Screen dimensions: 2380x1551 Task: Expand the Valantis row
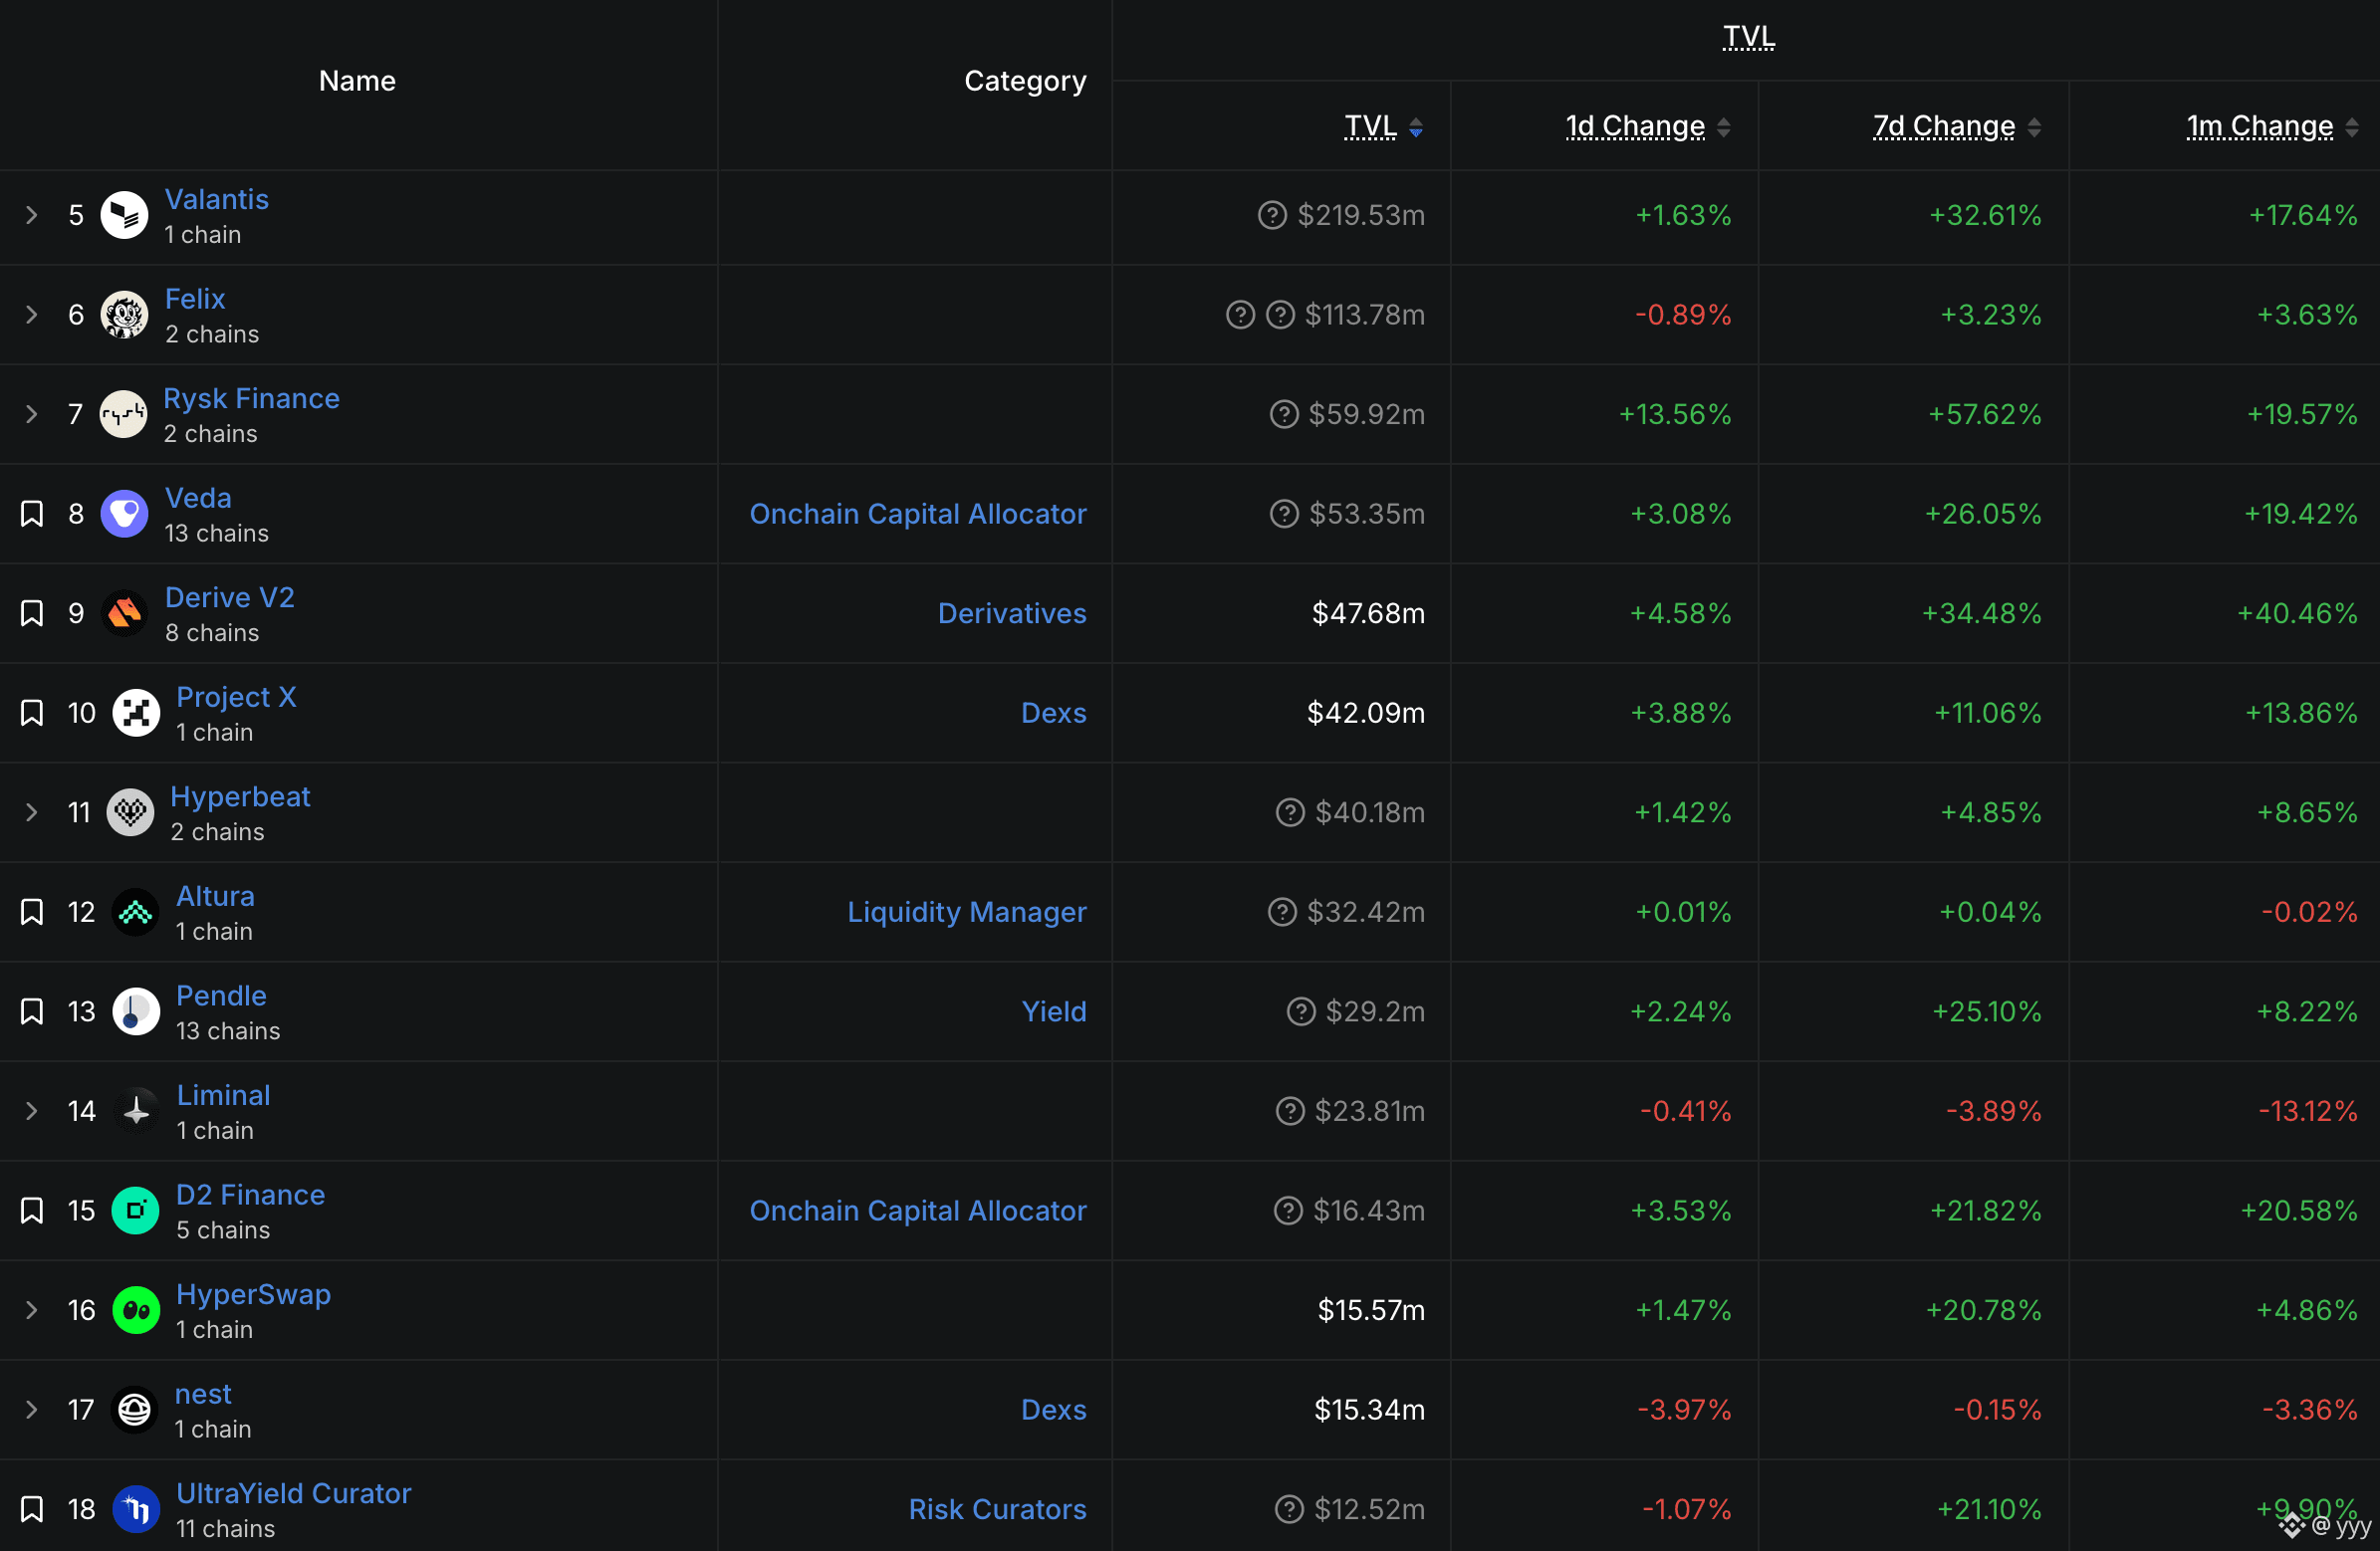click(x=32, y=215)
